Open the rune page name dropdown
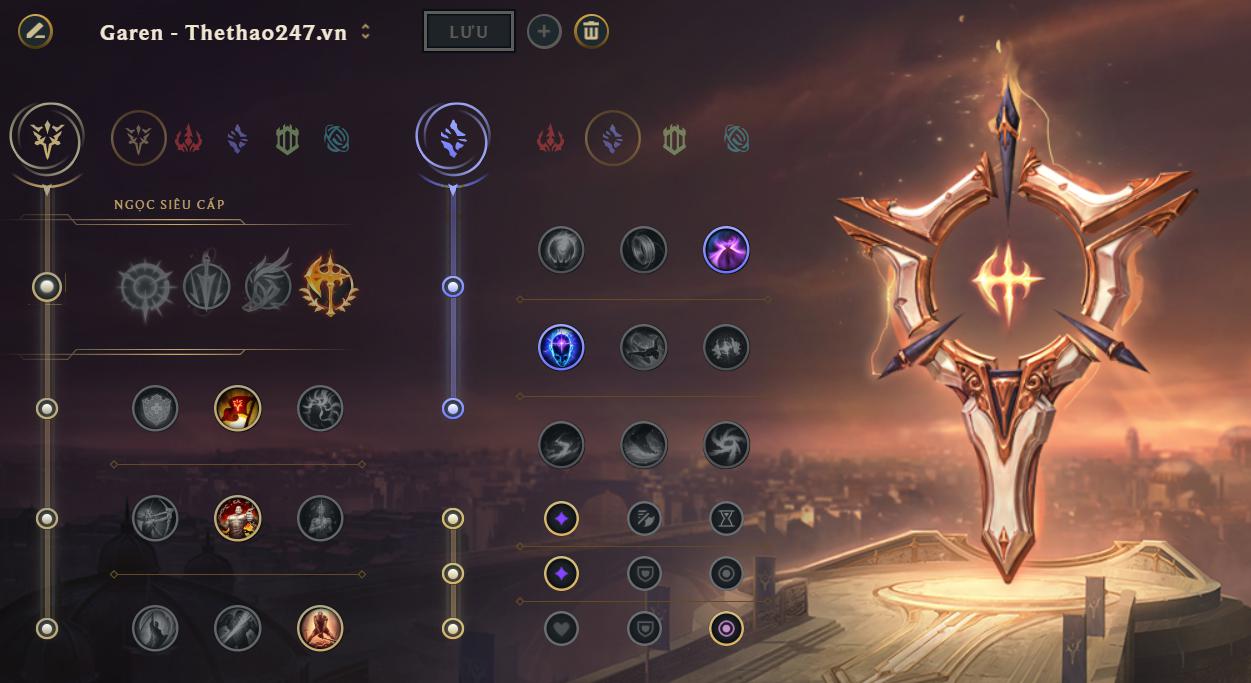 366,32
